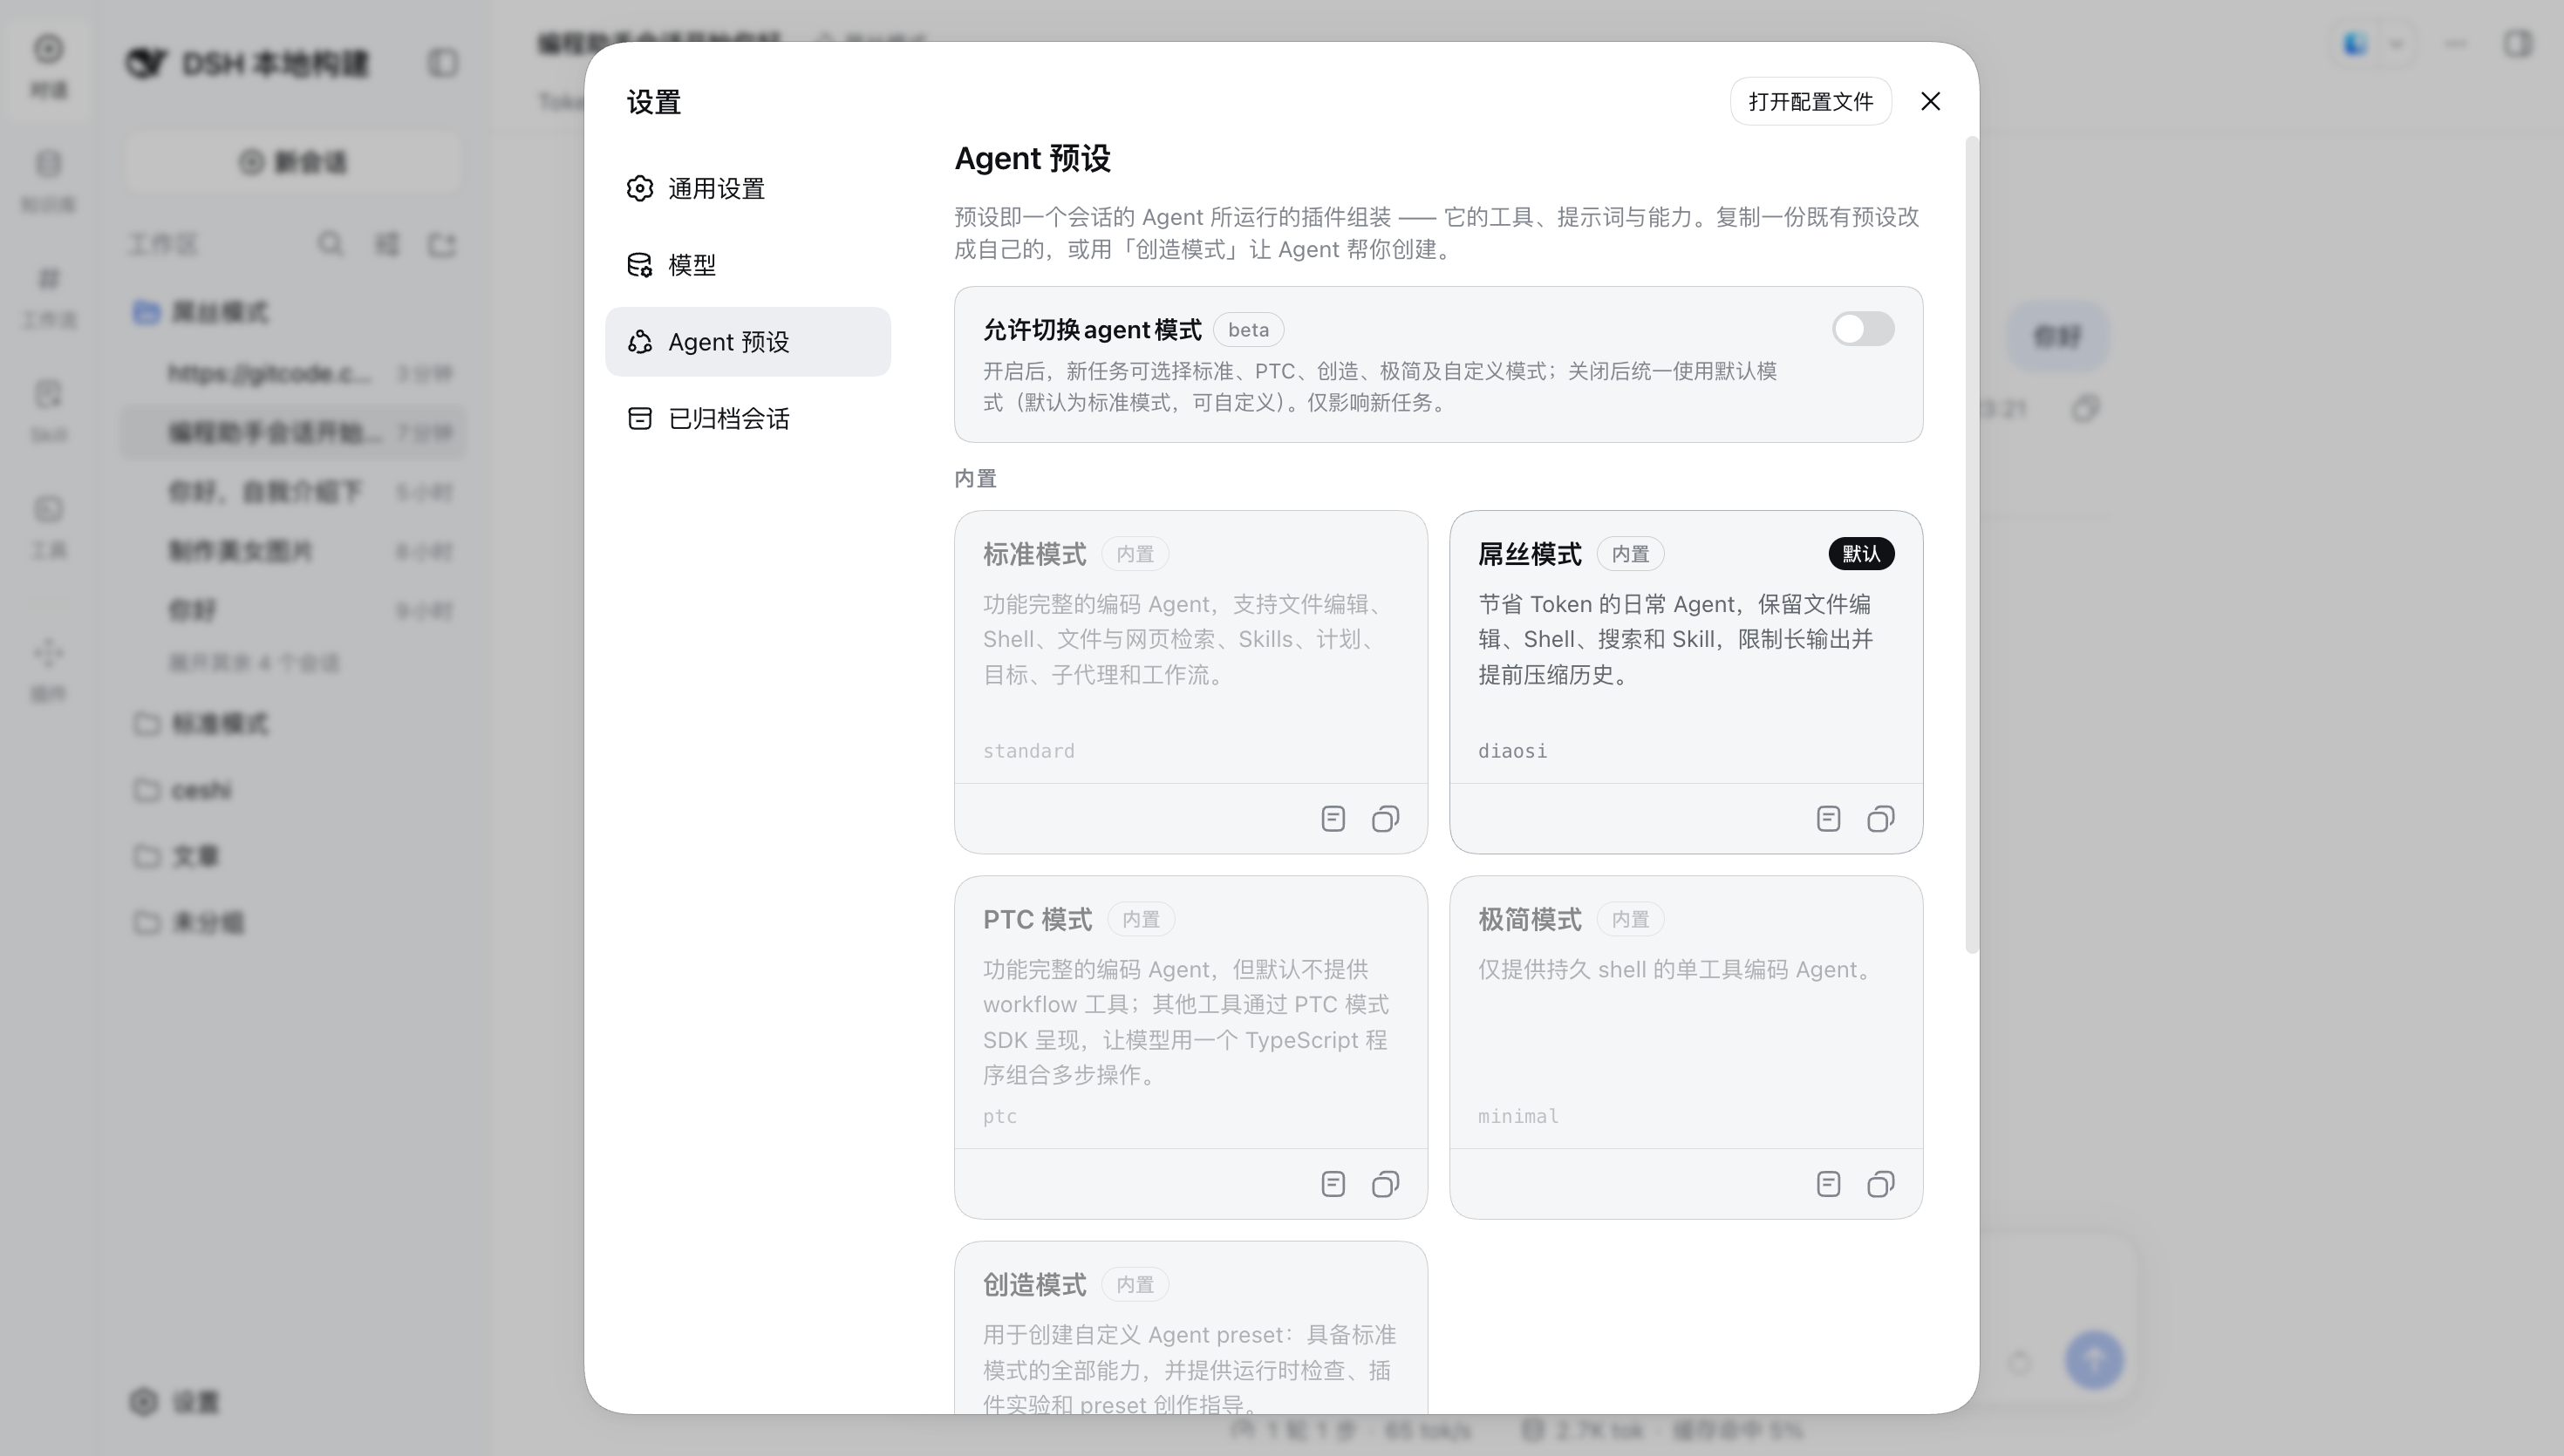Click the sidebar collapse icon beside DSH 本地构建
2564x1456 pixels.
click(443, 63)
